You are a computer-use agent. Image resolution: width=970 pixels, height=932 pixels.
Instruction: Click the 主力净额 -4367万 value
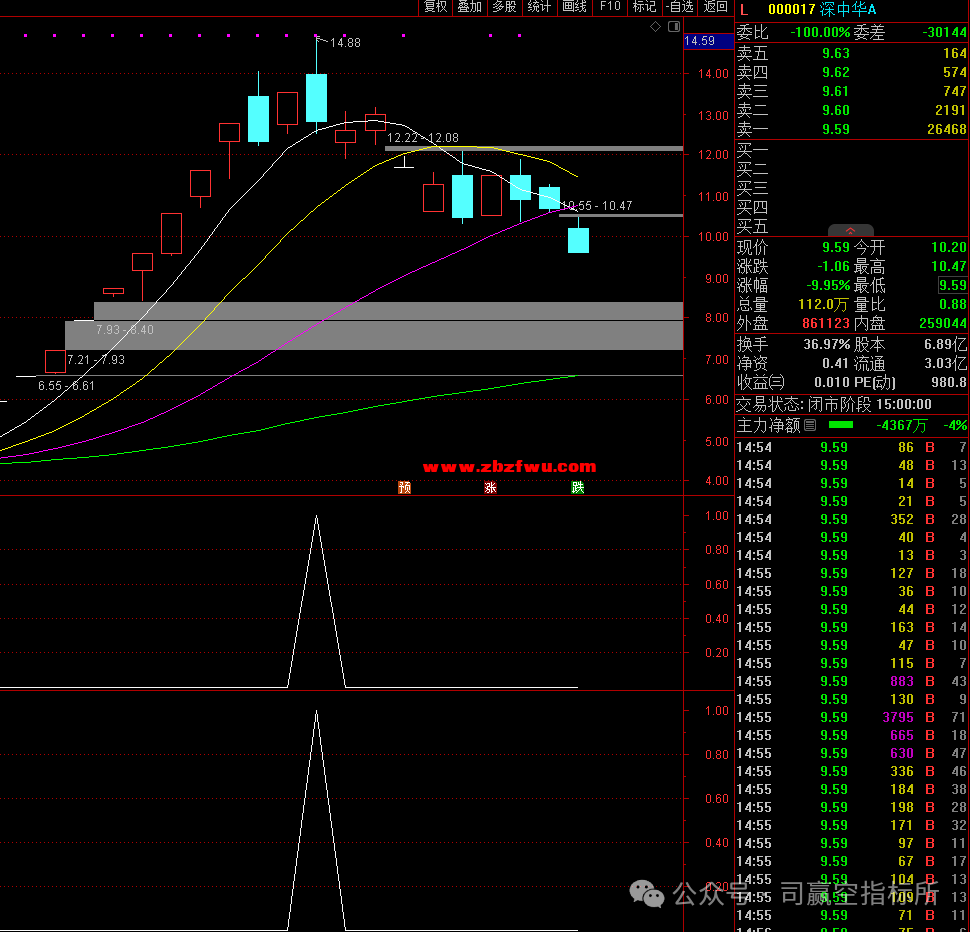[901, 425]
